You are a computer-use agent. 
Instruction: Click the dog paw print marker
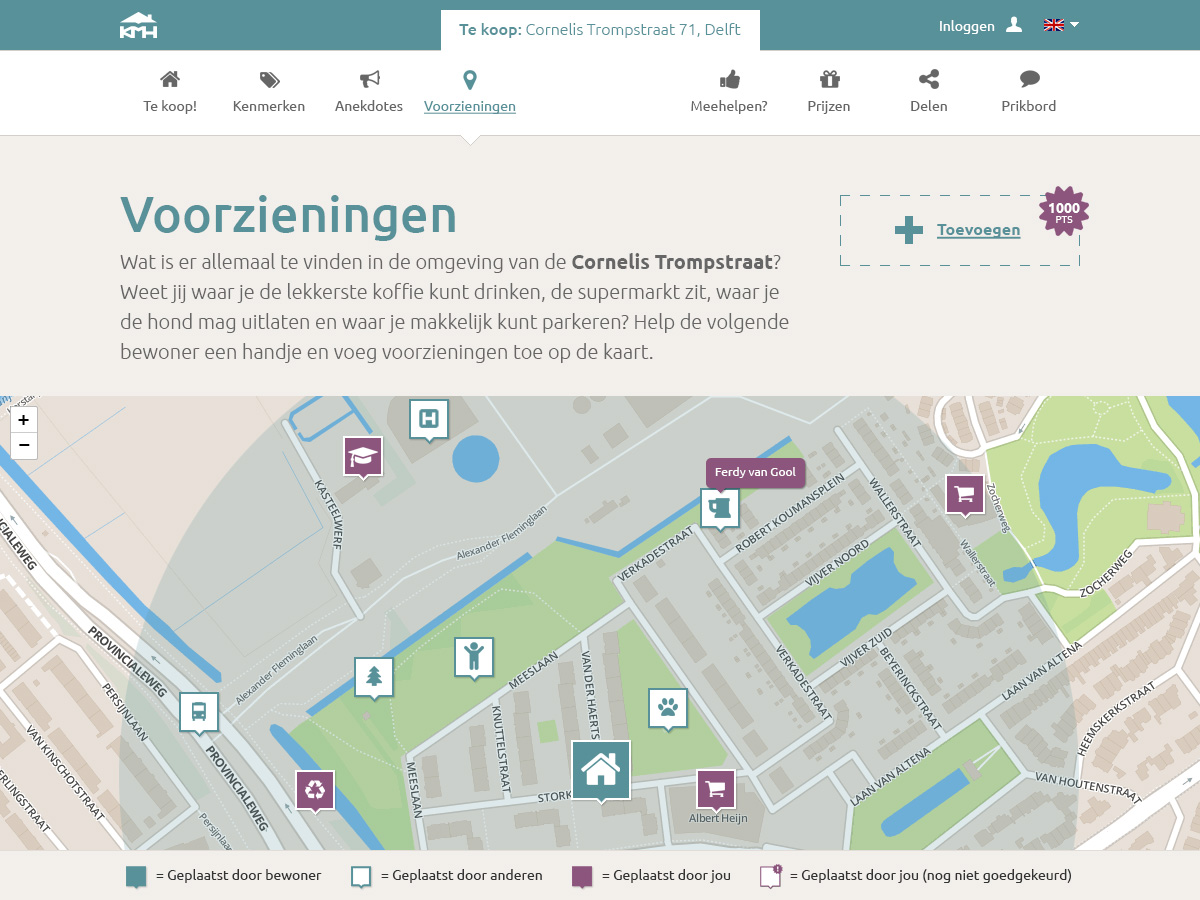click(668, 709)
